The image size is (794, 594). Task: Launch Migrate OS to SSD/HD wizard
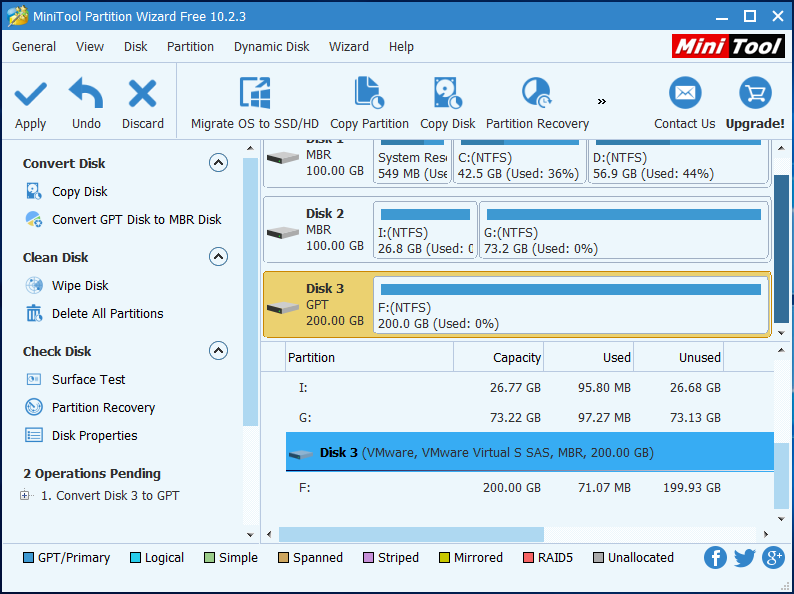255,104
